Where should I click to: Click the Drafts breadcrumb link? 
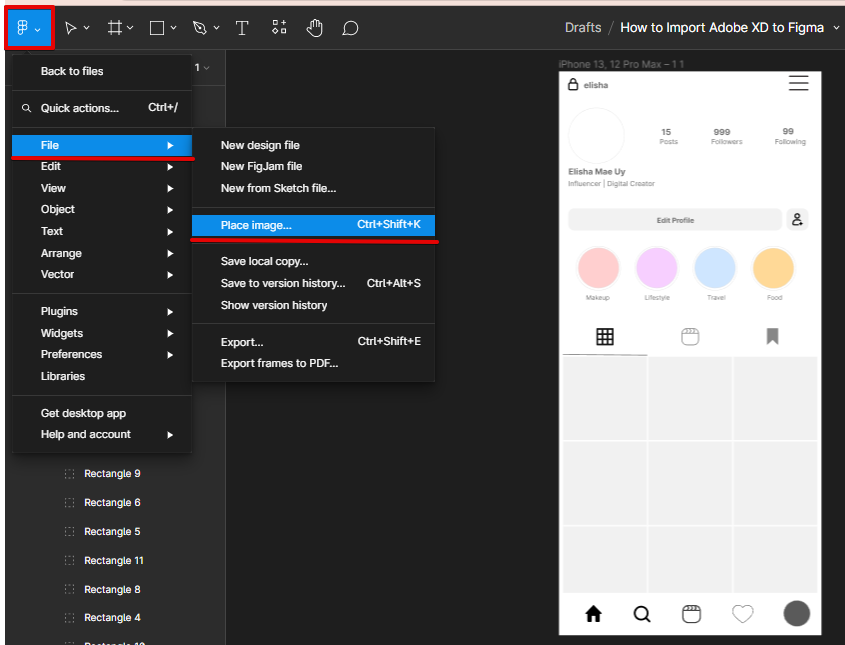[584, 28]
